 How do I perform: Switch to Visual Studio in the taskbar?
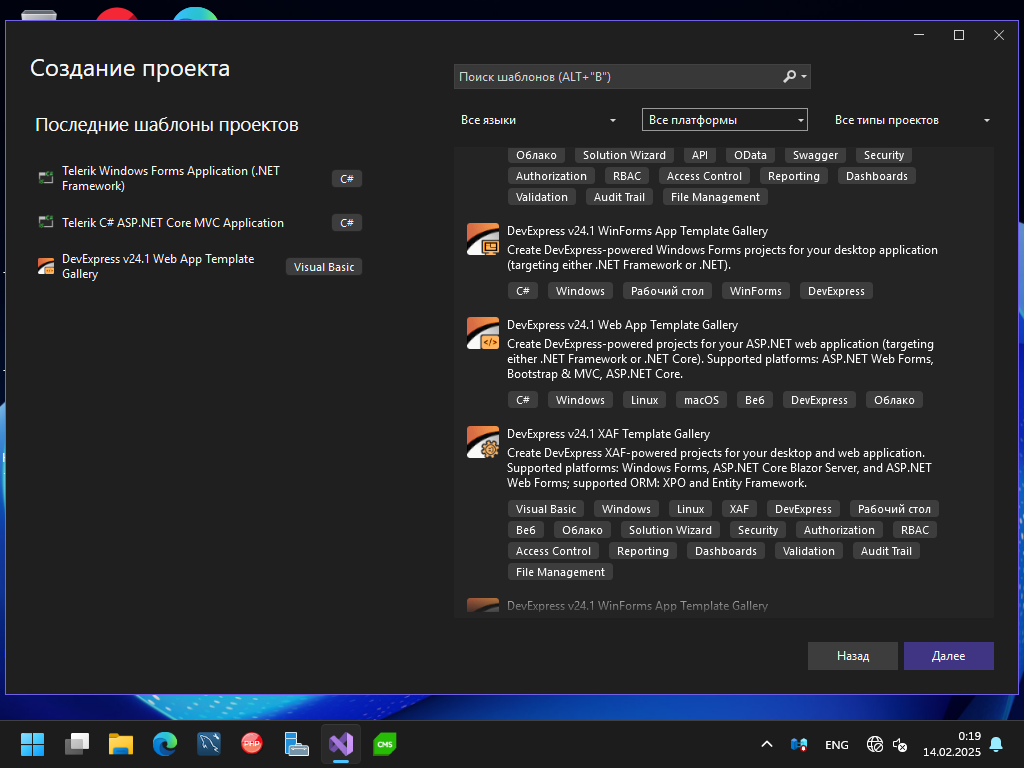click(341, 744)
